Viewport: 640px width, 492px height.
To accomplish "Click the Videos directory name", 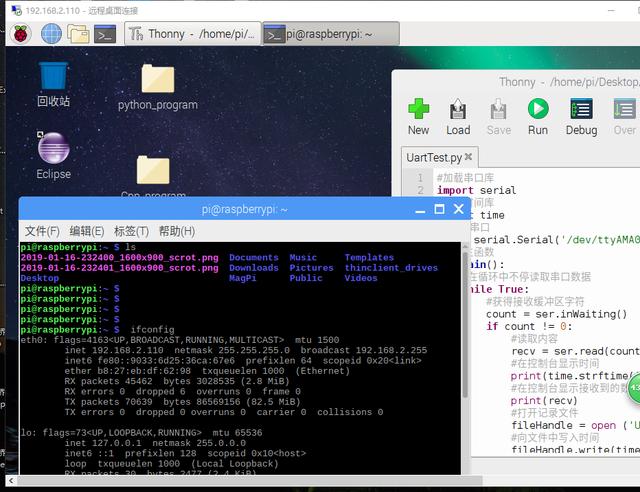I will [361, 278].
